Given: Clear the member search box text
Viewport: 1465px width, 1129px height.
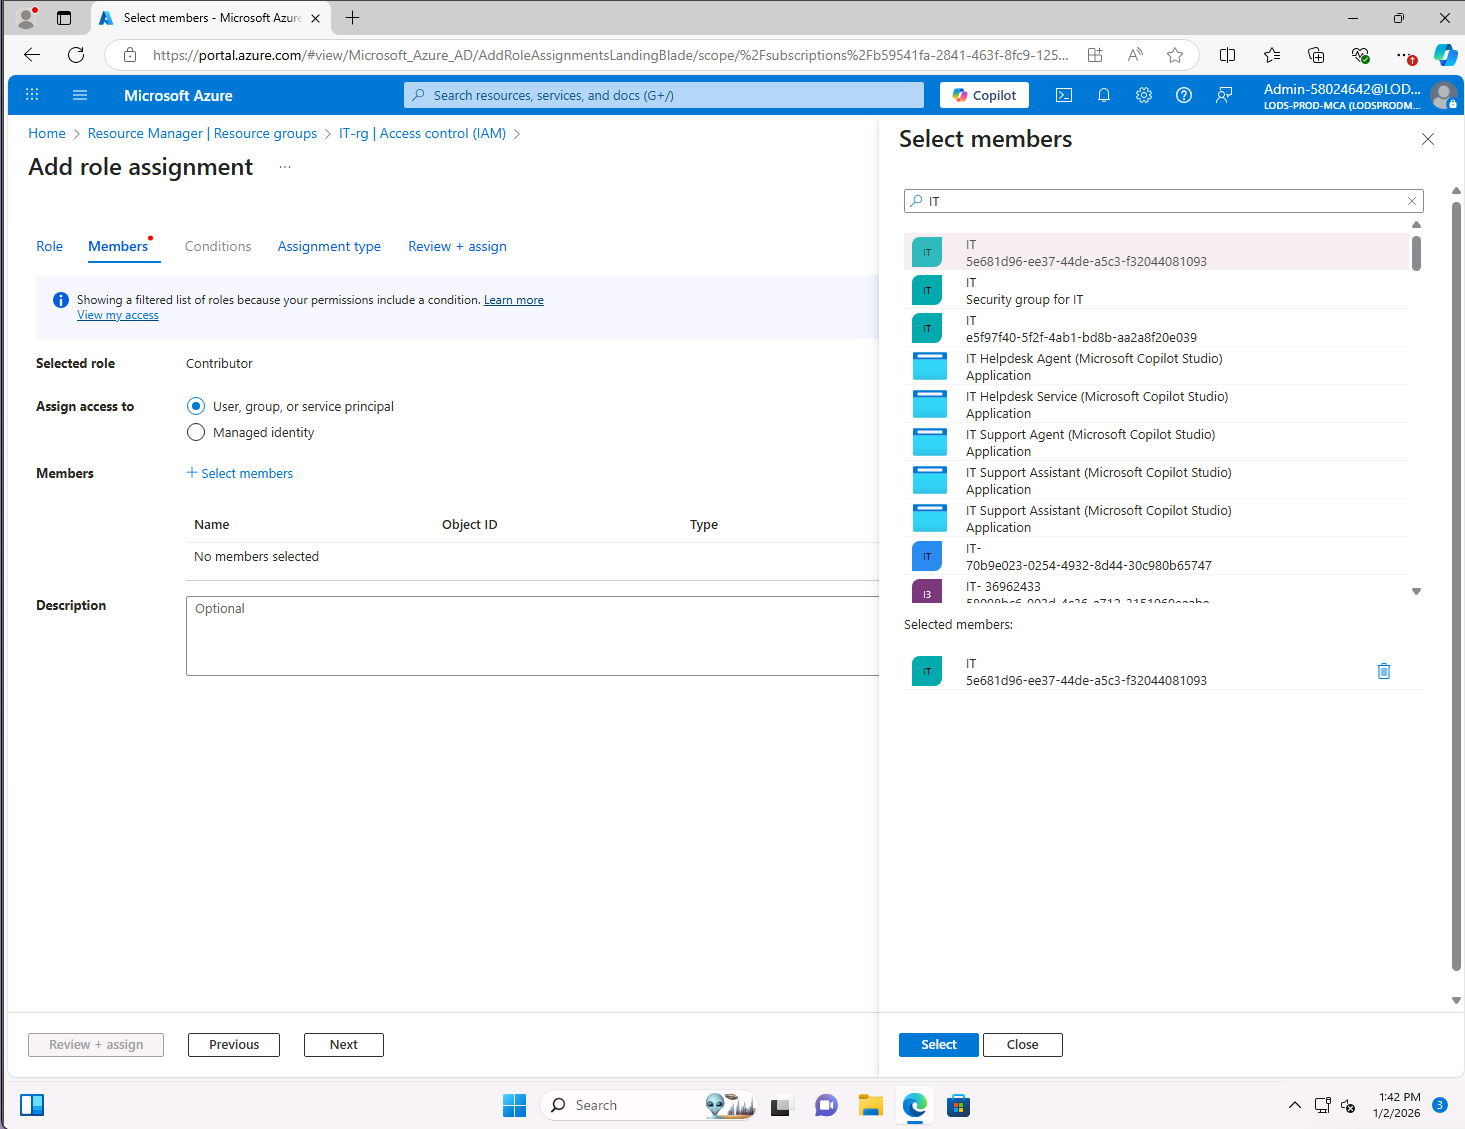Looking at the screenshot, I should pyautogui.click(x=1412, y=201).
